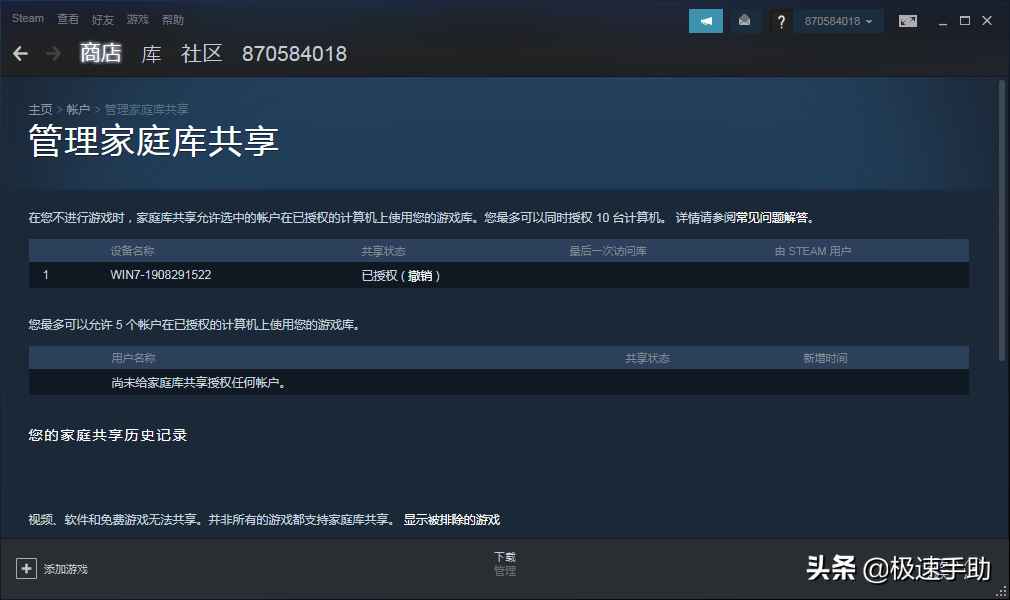Click the back navigation arrow
This screenshot has width=1010, height=600.
(x=20, y=54)
